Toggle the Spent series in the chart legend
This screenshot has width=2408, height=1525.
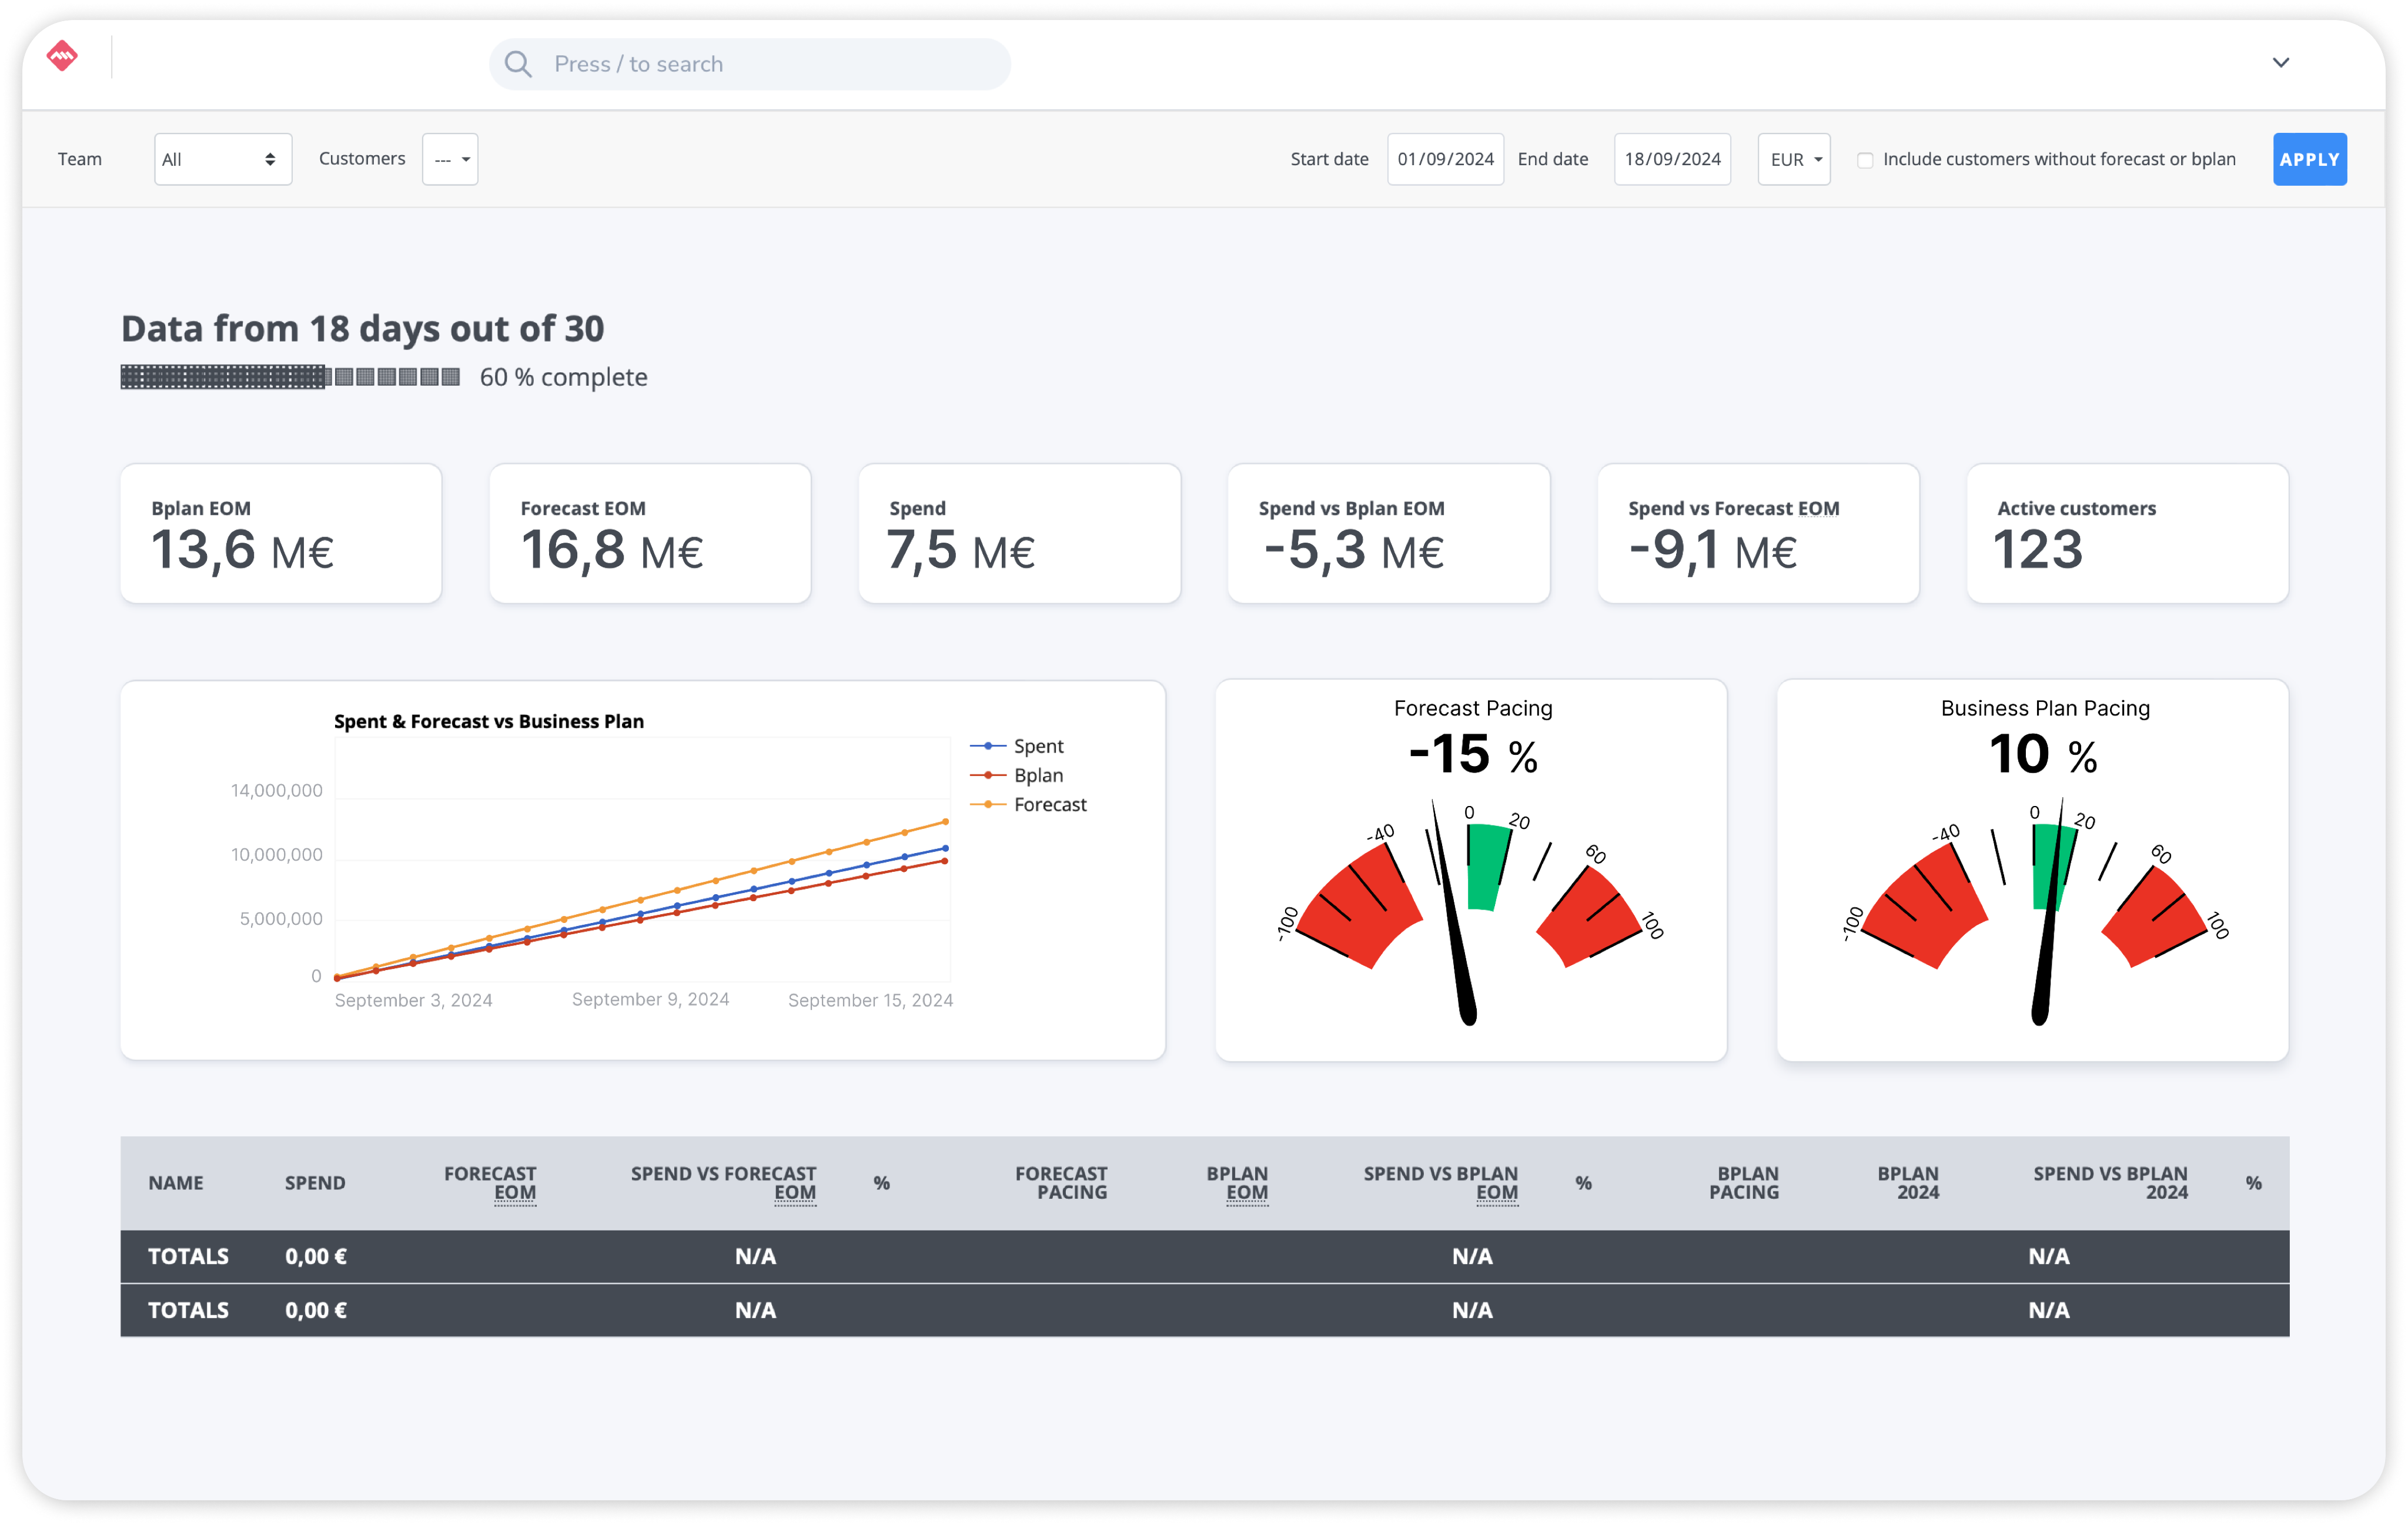[1037, 745]
